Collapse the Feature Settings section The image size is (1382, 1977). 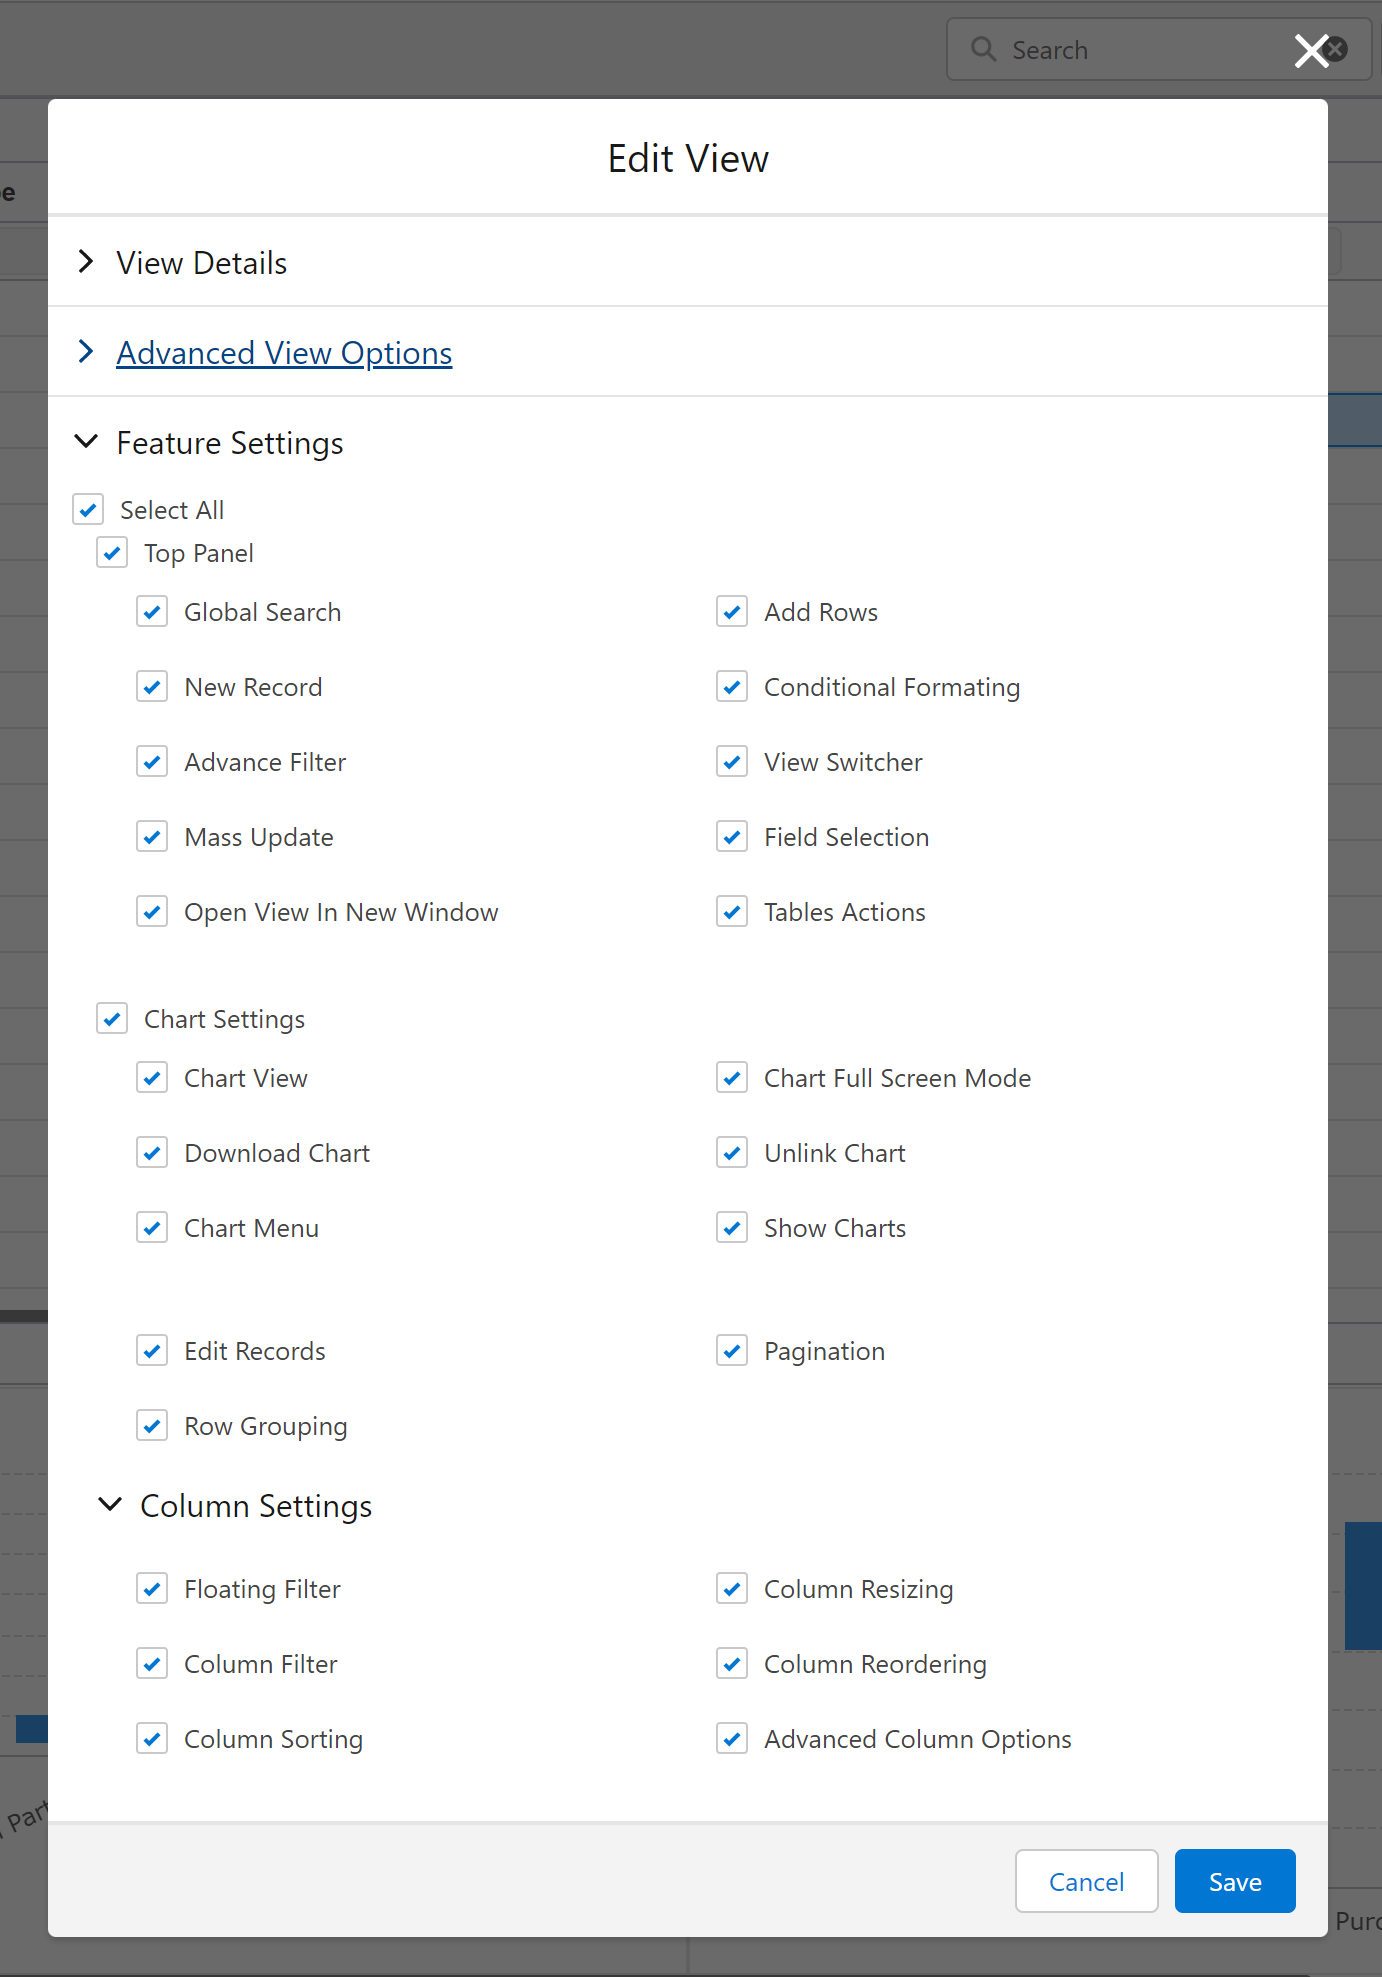click(x=87, y=442)
